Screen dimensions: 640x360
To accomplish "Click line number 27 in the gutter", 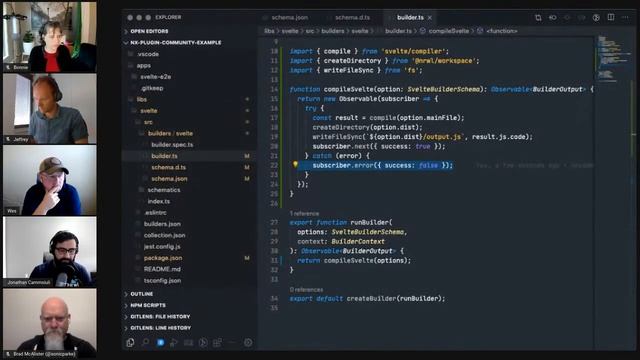I will [274, 222].
